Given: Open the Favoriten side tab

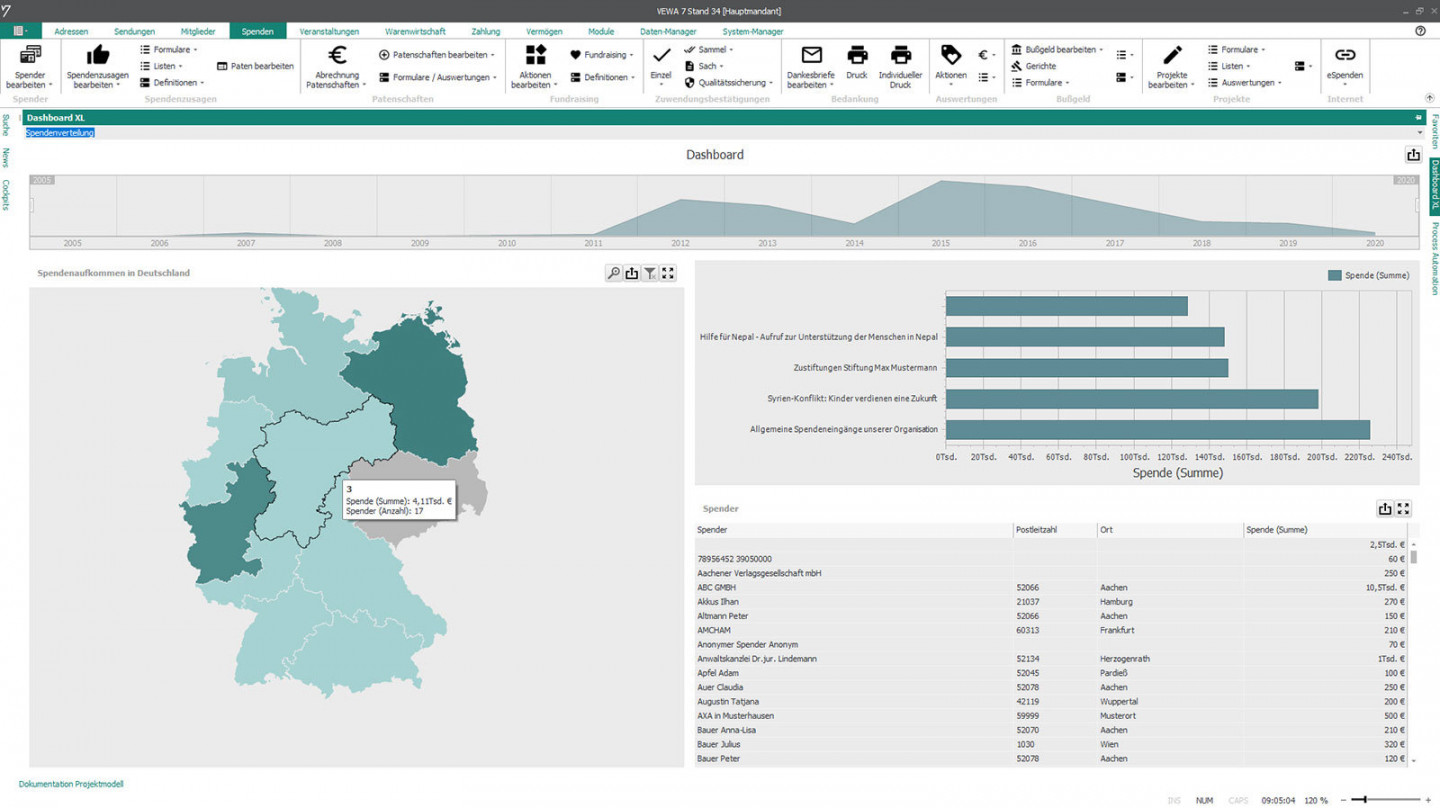Looking at the screenshot, I should 1434,131.
